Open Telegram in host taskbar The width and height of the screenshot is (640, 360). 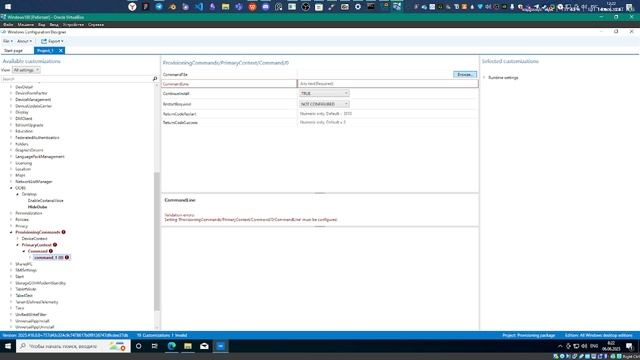click(159, 7)
